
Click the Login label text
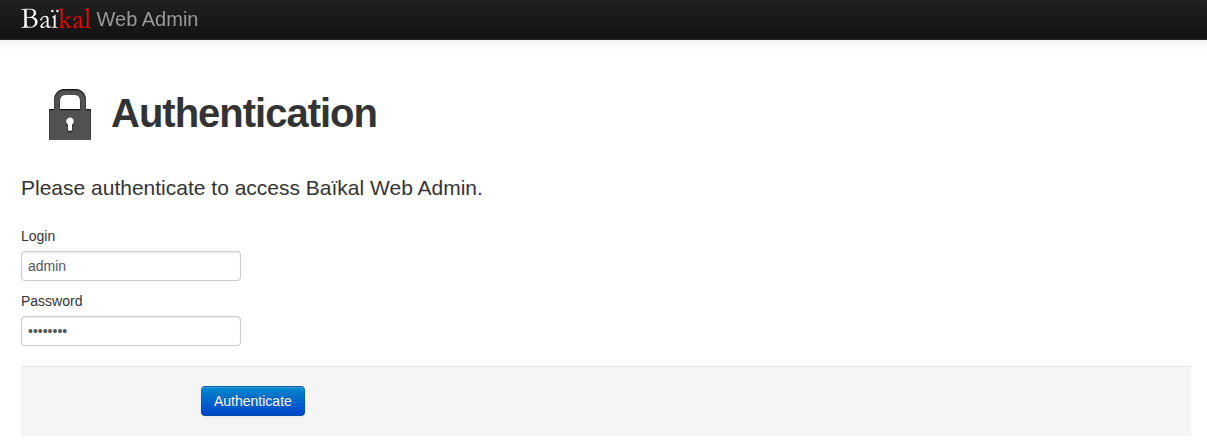38,236
